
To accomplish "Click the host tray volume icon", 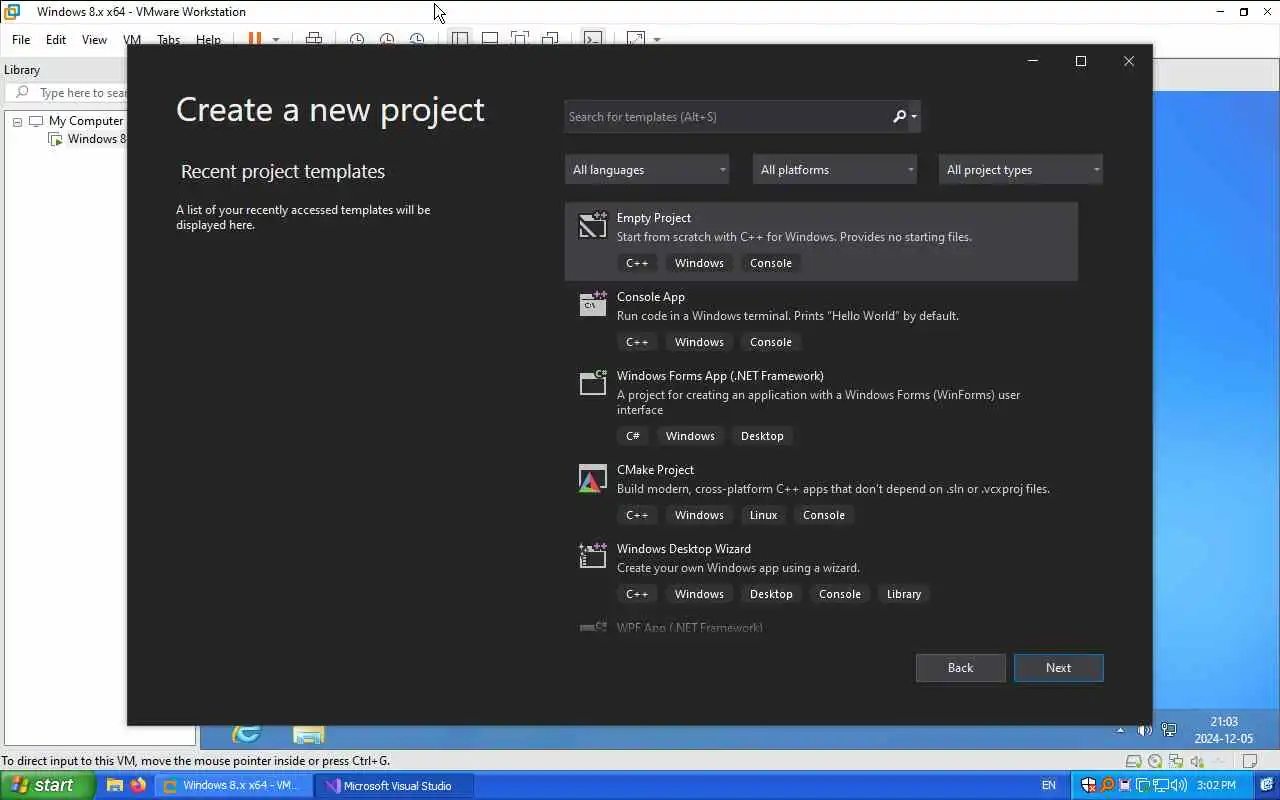I will (x=1179, y=785).
